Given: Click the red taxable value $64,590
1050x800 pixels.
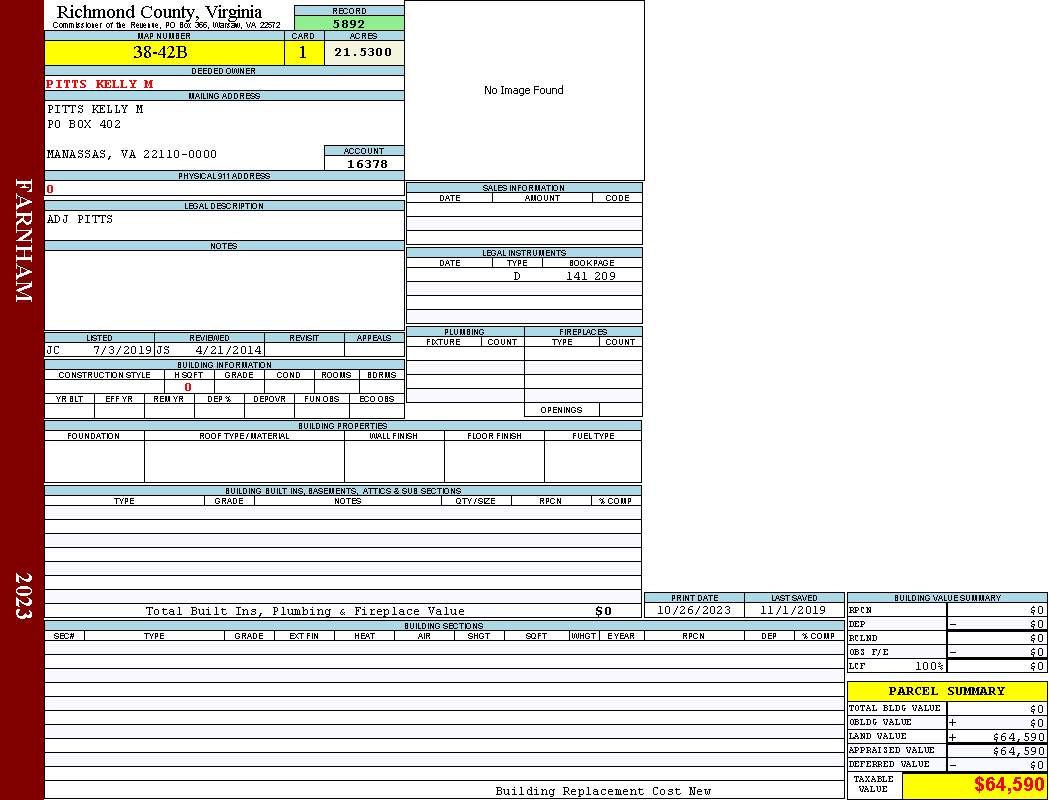Looking at the screenshot, I should [1008, 785].
